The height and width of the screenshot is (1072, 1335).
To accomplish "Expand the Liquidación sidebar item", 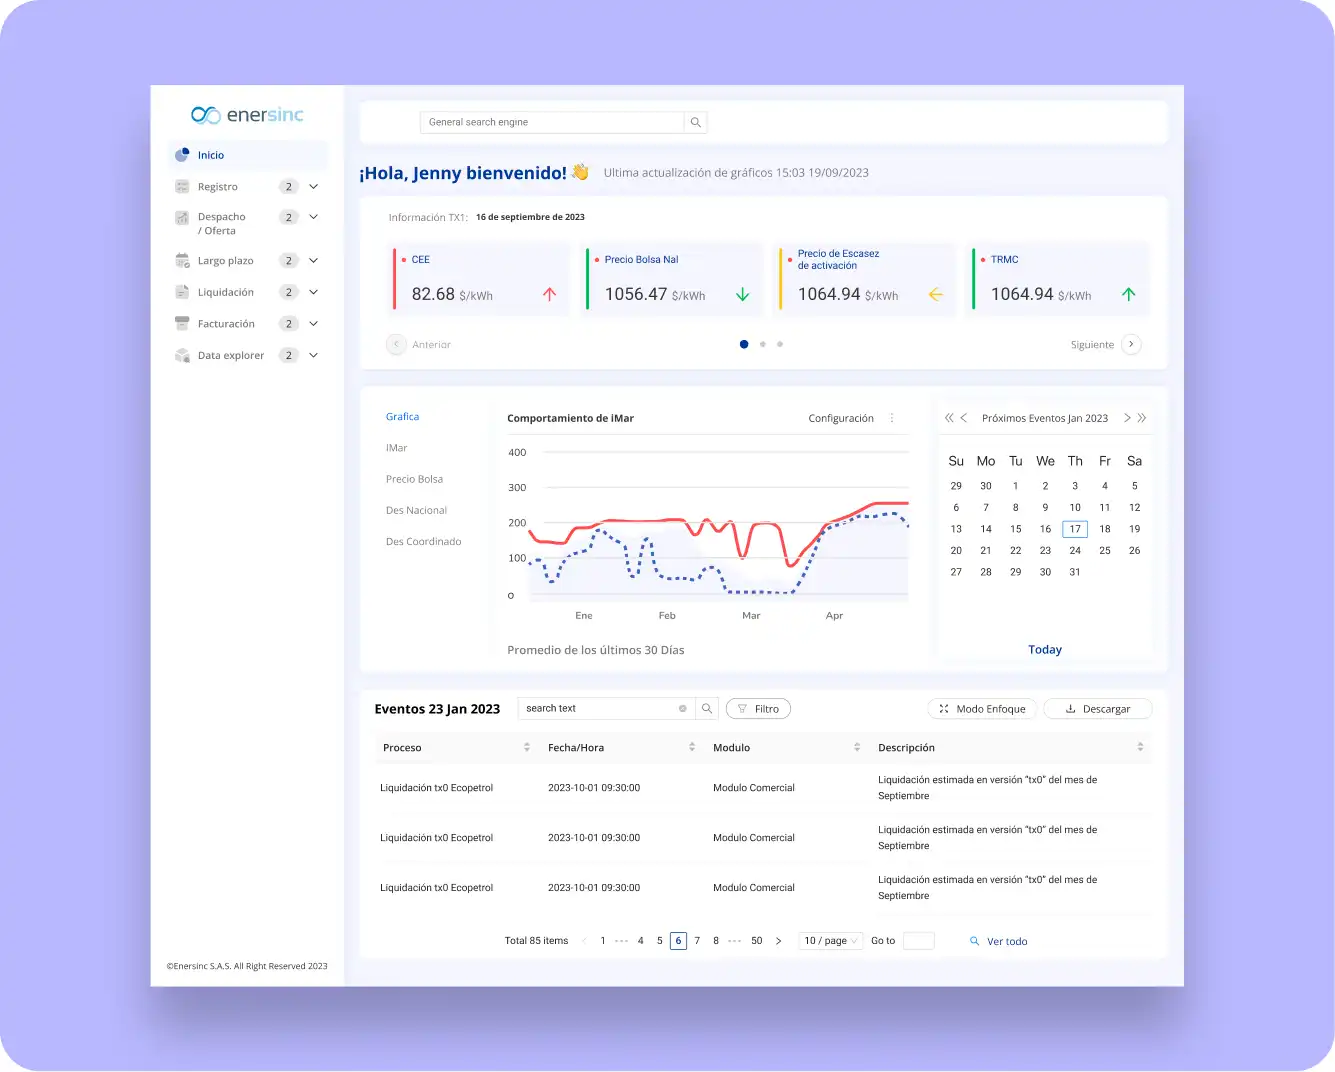I will pyautogui.click(x=313, y=291).
